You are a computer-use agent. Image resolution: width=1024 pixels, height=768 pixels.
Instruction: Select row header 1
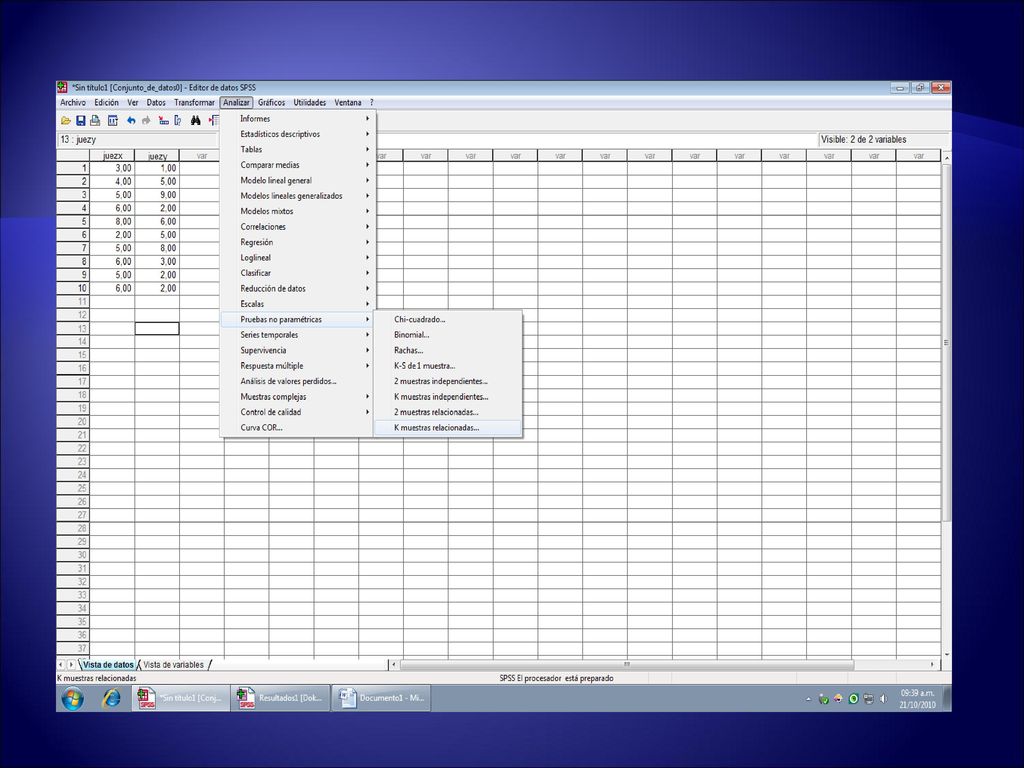[72, 168]
